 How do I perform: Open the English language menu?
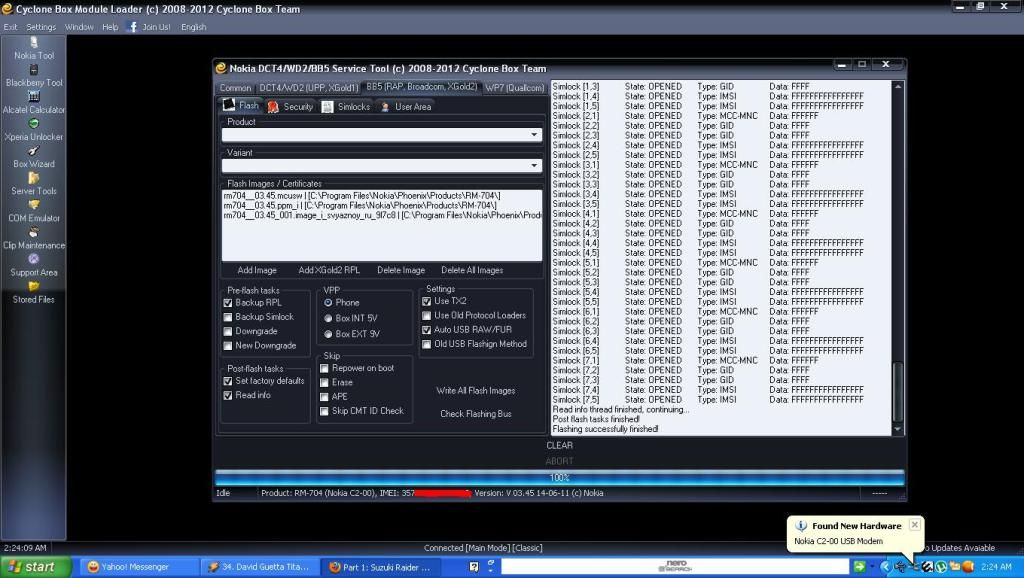193,27
